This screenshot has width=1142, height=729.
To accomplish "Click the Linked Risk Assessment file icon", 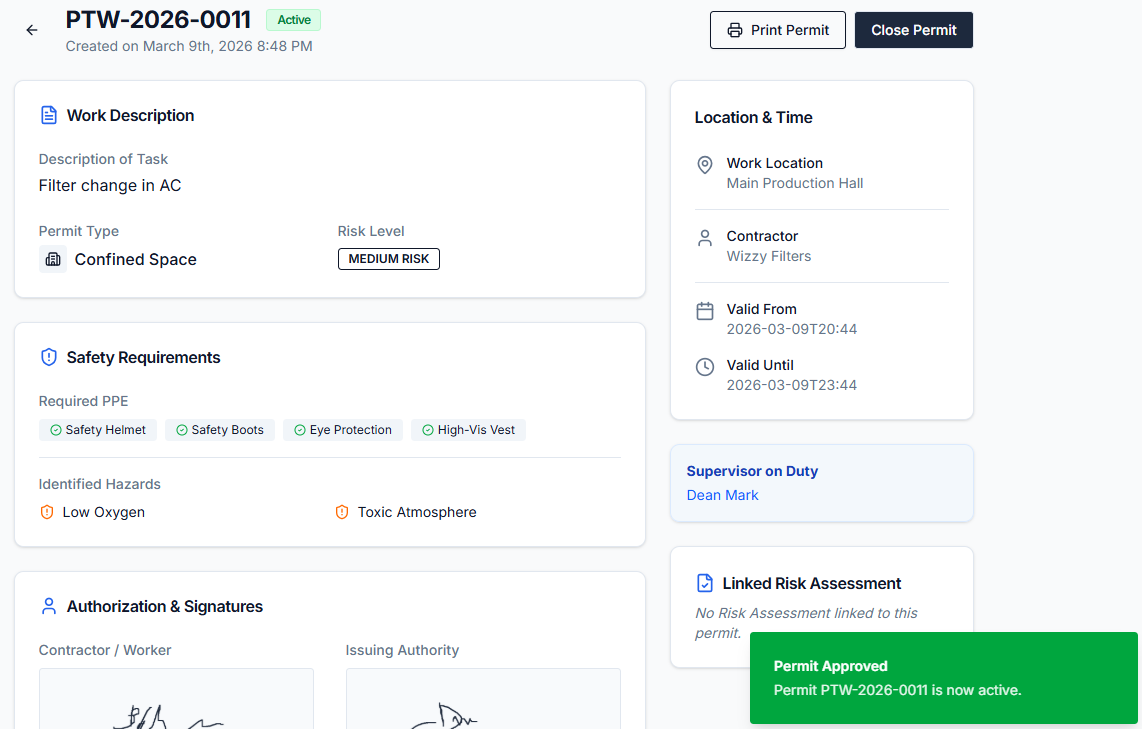I will tap(705, 583).
